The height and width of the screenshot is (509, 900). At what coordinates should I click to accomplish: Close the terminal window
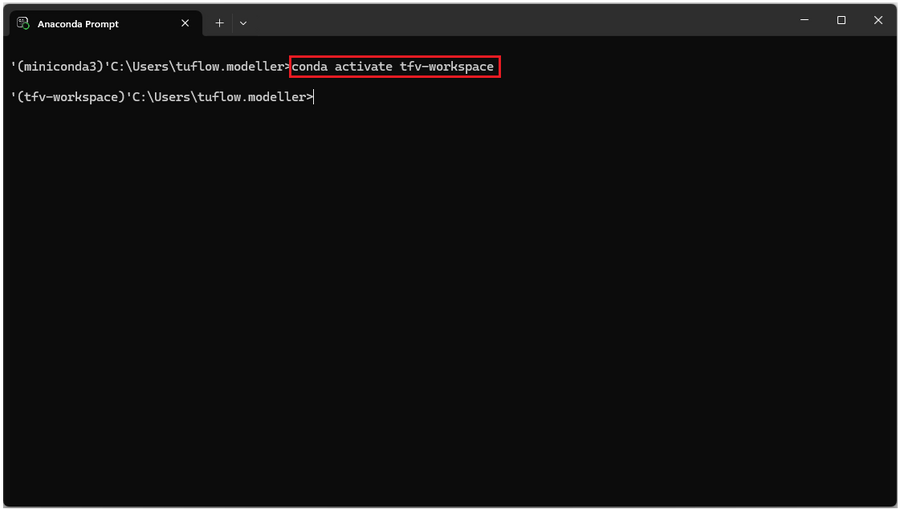(878, 20)
